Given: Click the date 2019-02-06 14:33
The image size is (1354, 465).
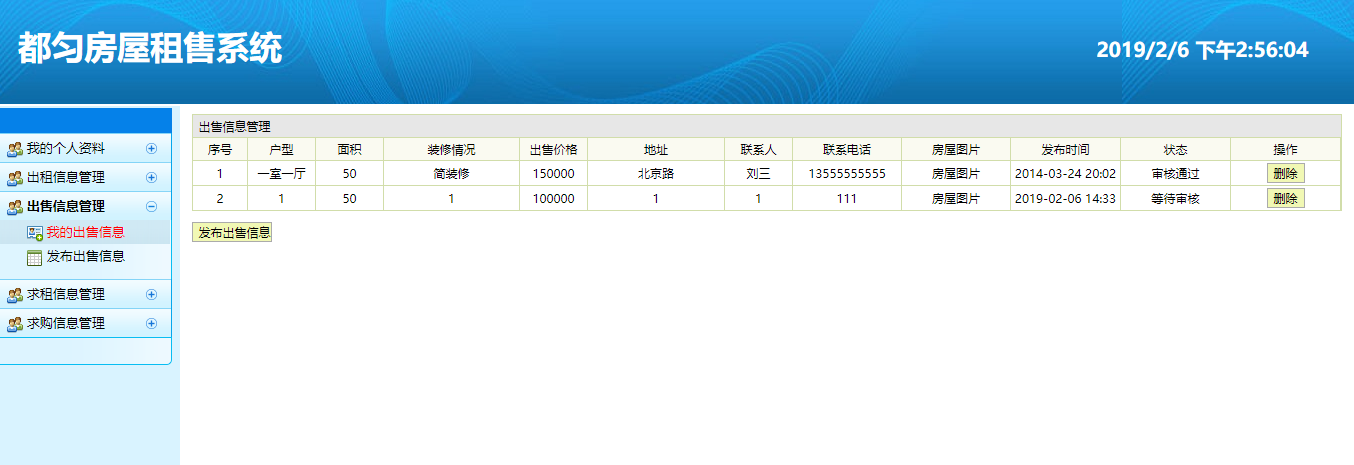Looking at the screenshot, I should point(1065,199).
